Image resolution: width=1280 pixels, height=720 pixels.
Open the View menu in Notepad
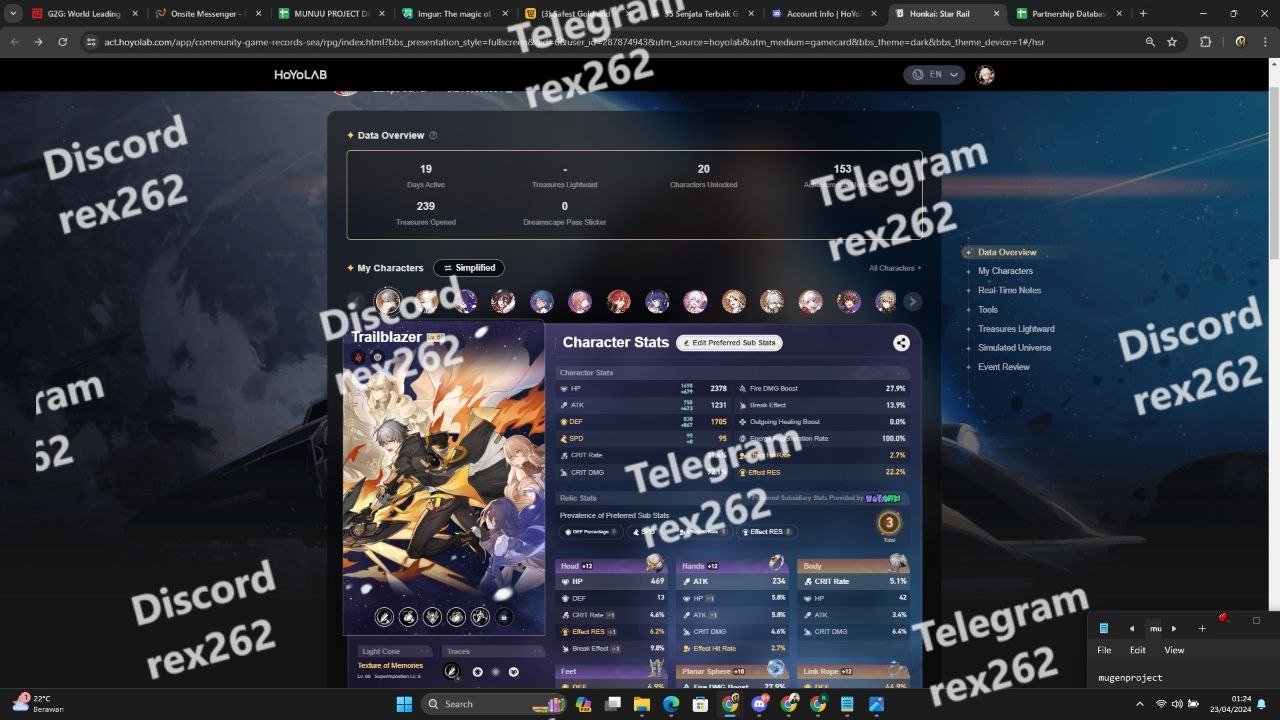pos(1174,650)
